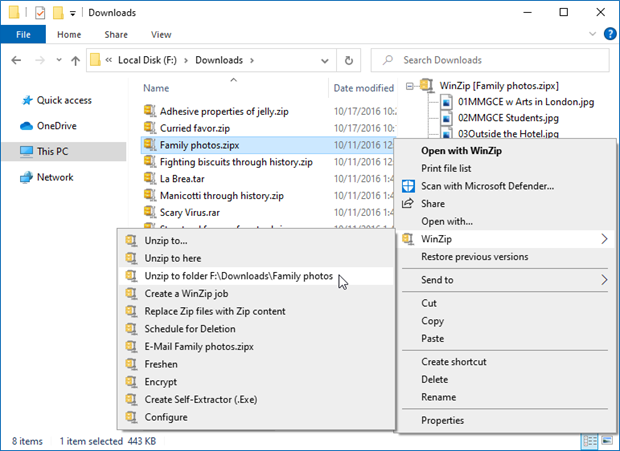The height and width of the screenshot is (451, 620).
Task: Click the icon beside Replace Zip files with Zip content
Action: pos(131,311)
